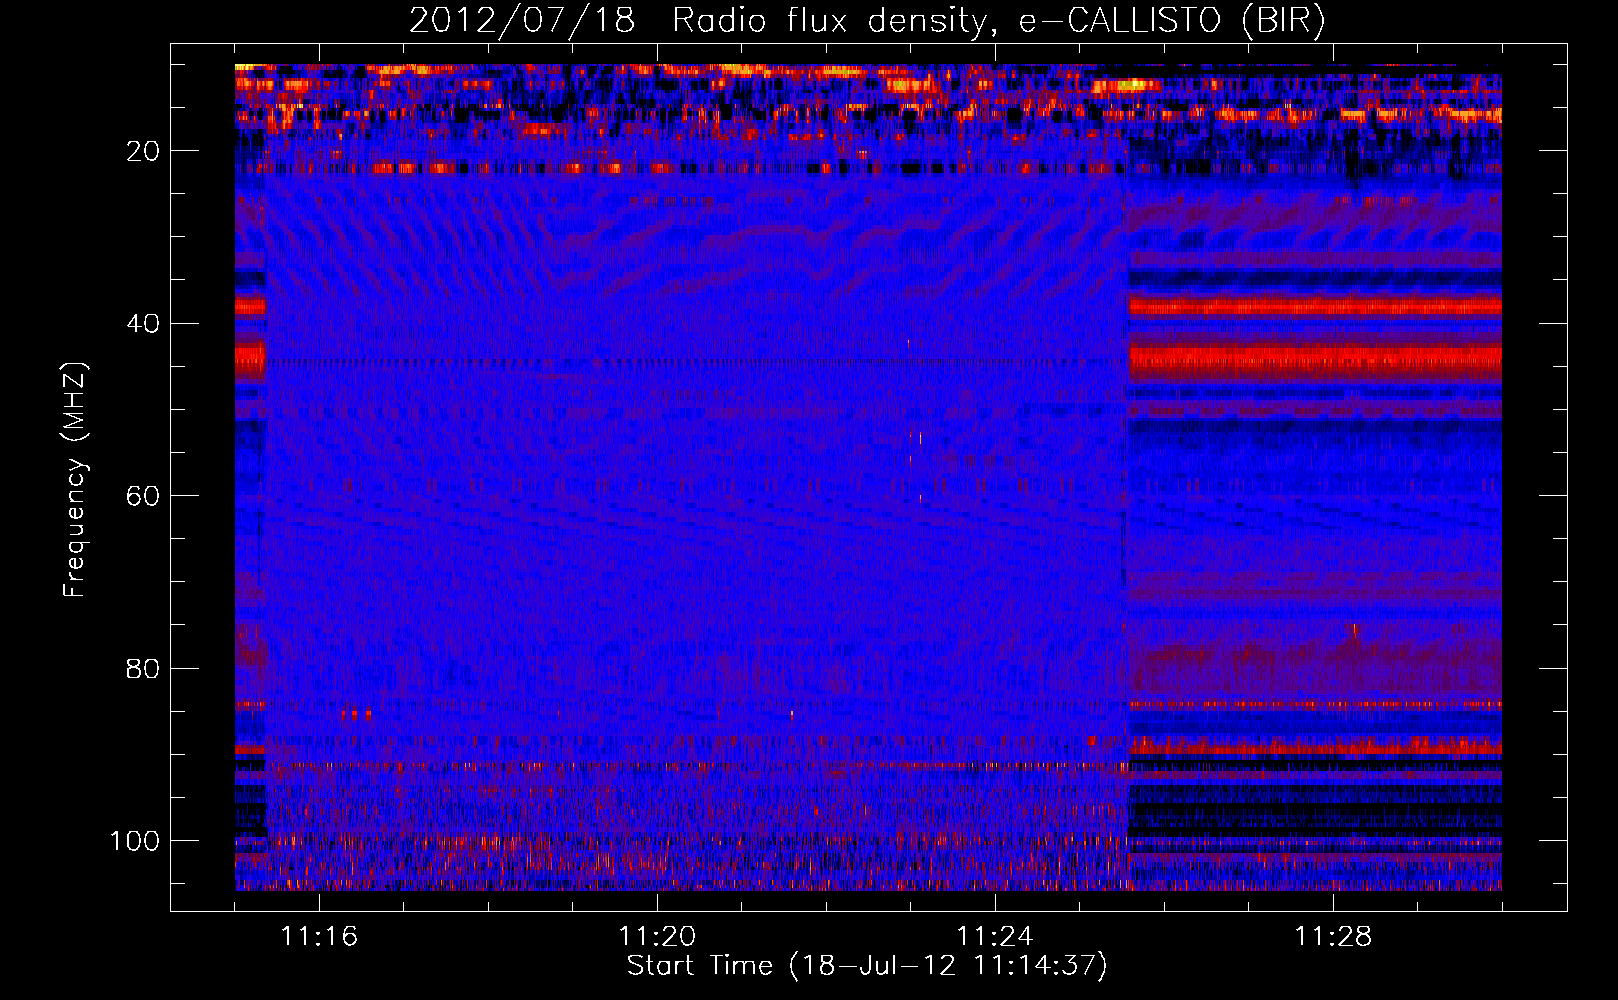Click the "40" frequency tick label
The width and height of the screenshot is (1618, 1000).
[x=143, y=324]
